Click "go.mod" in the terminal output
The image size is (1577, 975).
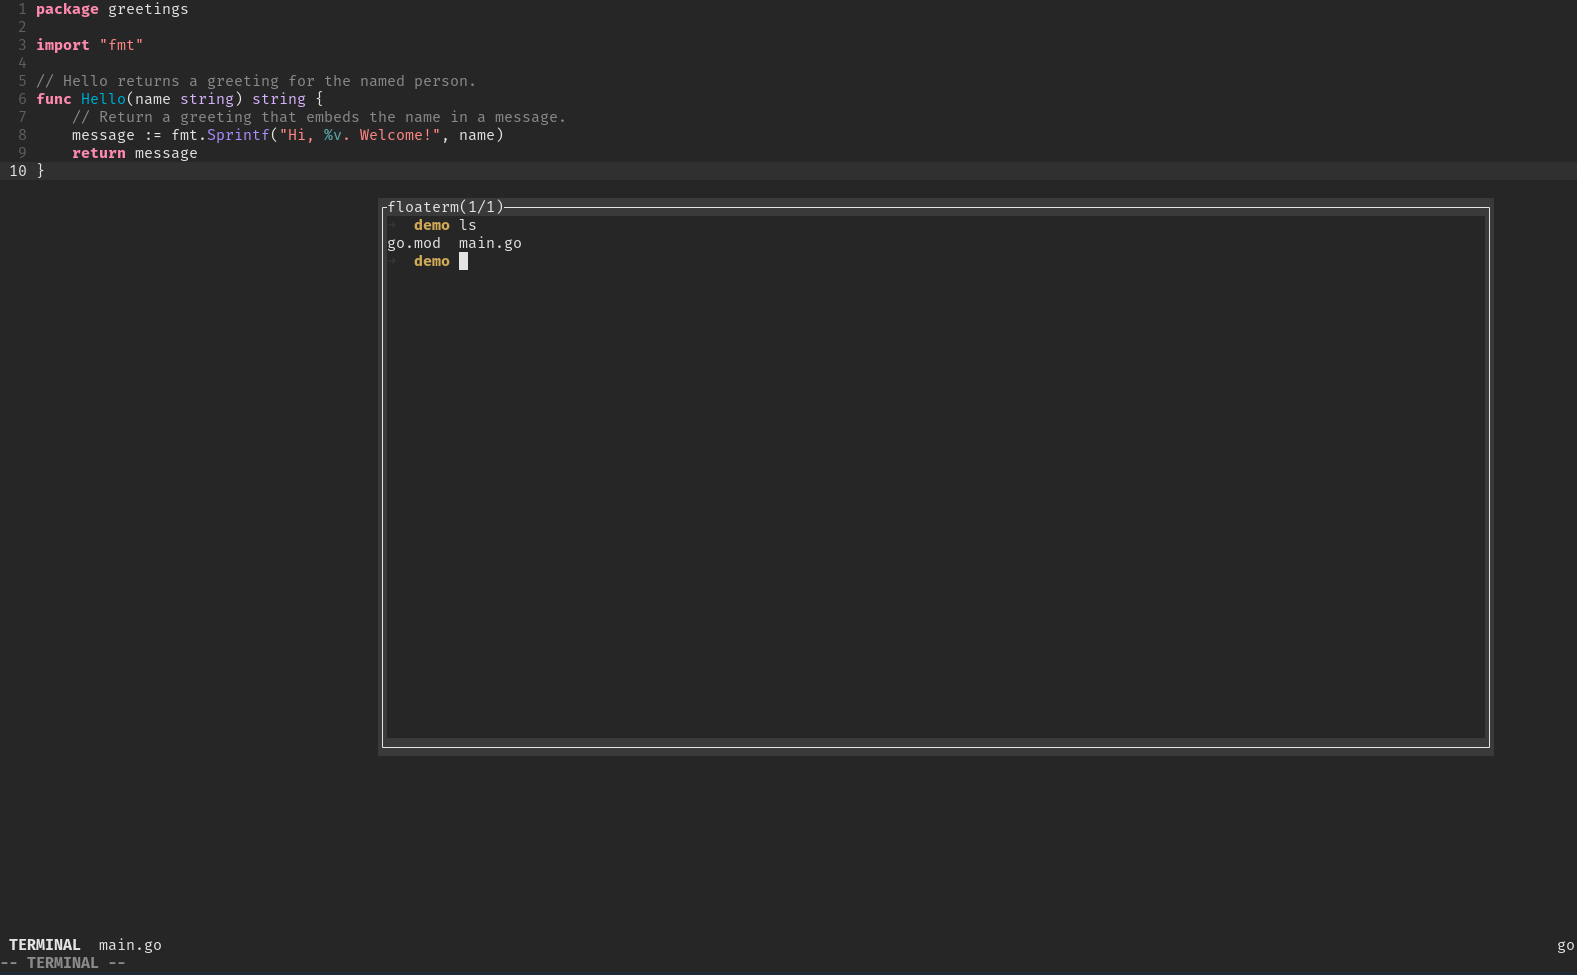(x=414, y=243)
